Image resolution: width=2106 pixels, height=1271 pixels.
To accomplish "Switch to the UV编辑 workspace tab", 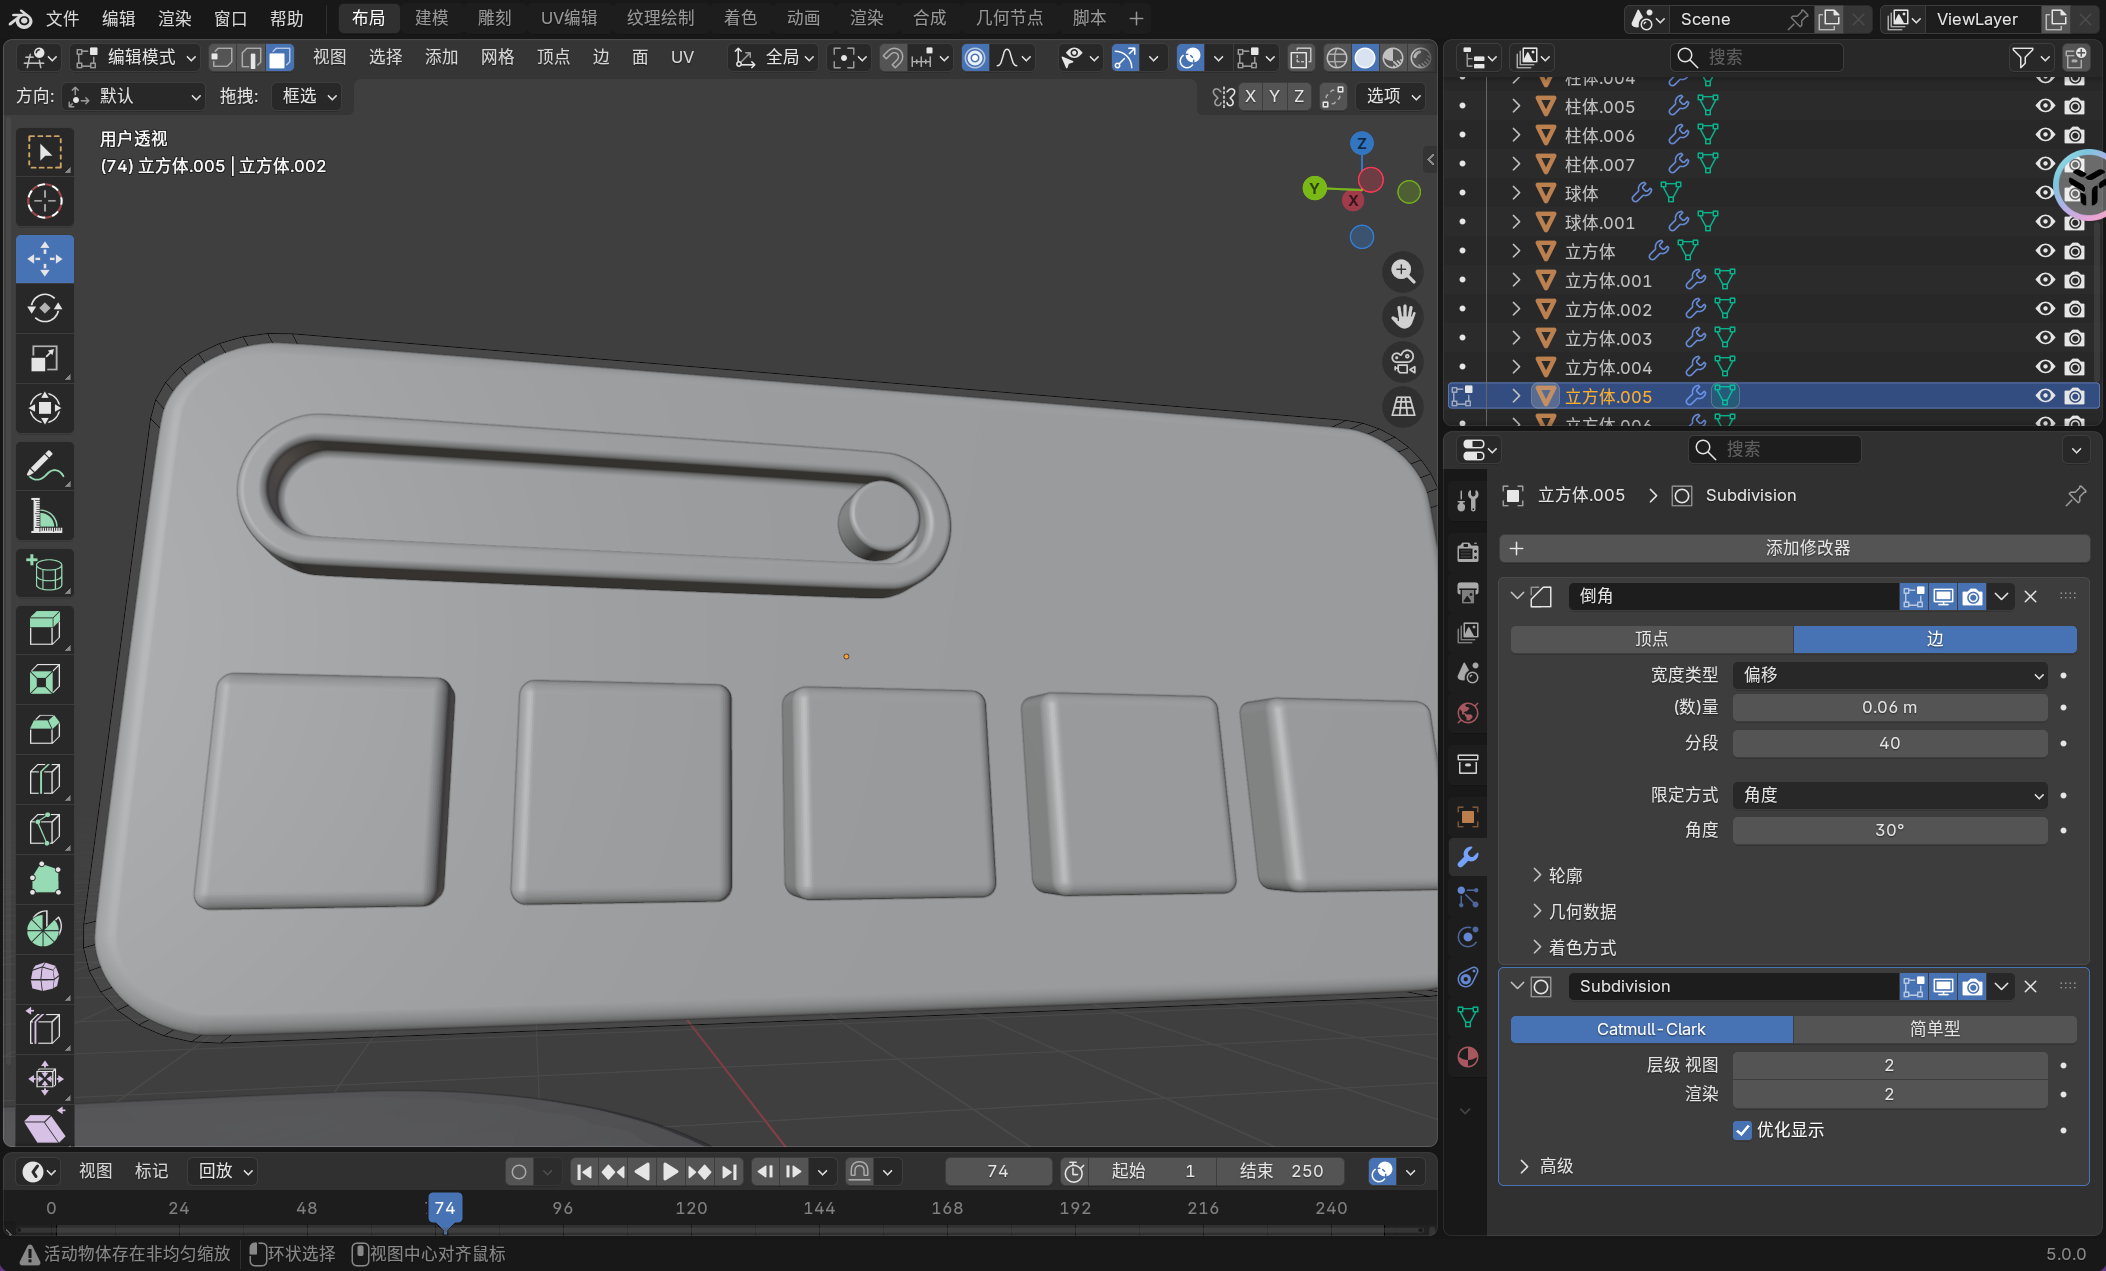I will click(568, 18).
